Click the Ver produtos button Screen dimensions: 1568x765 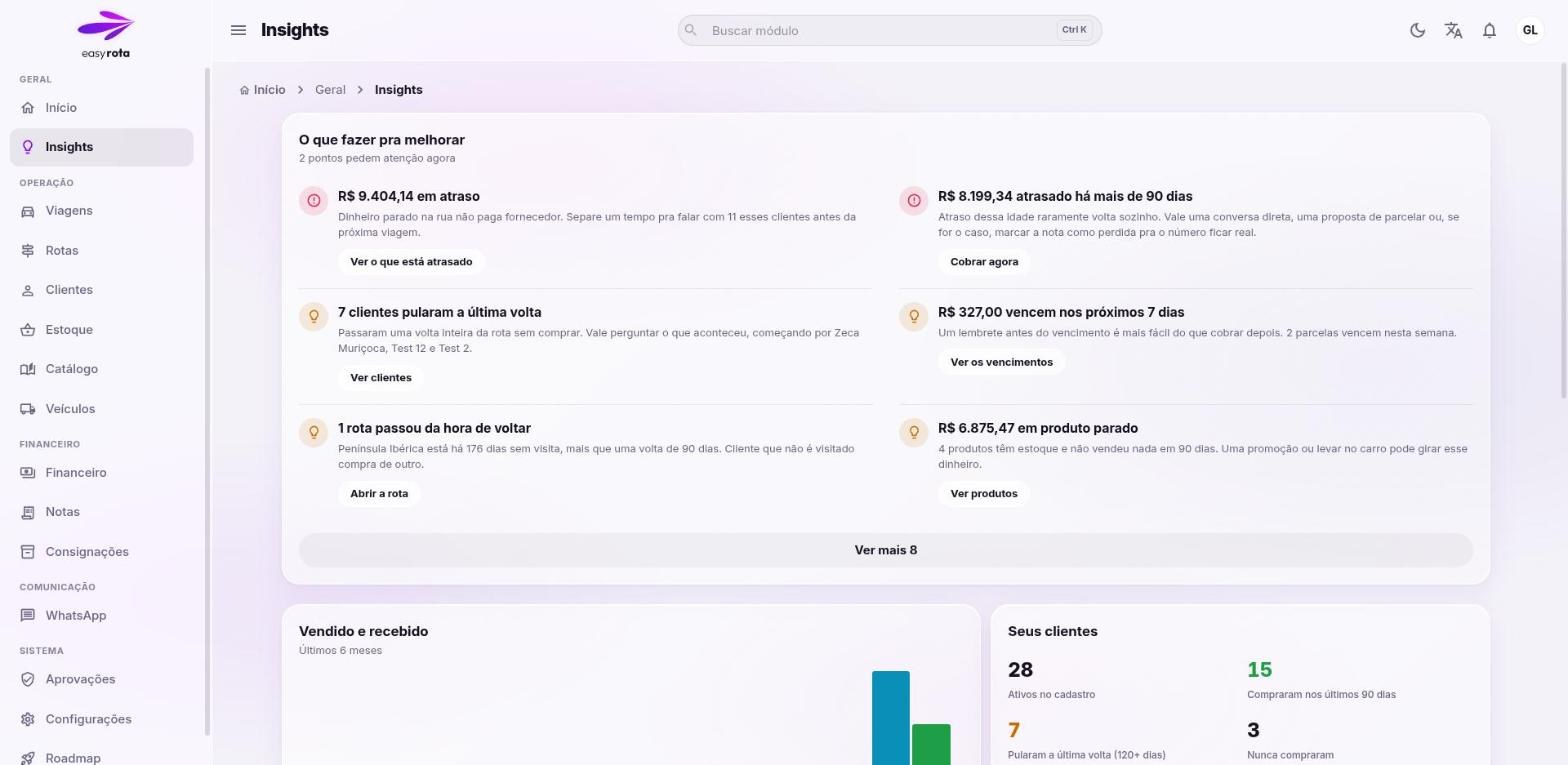point(984,494)
